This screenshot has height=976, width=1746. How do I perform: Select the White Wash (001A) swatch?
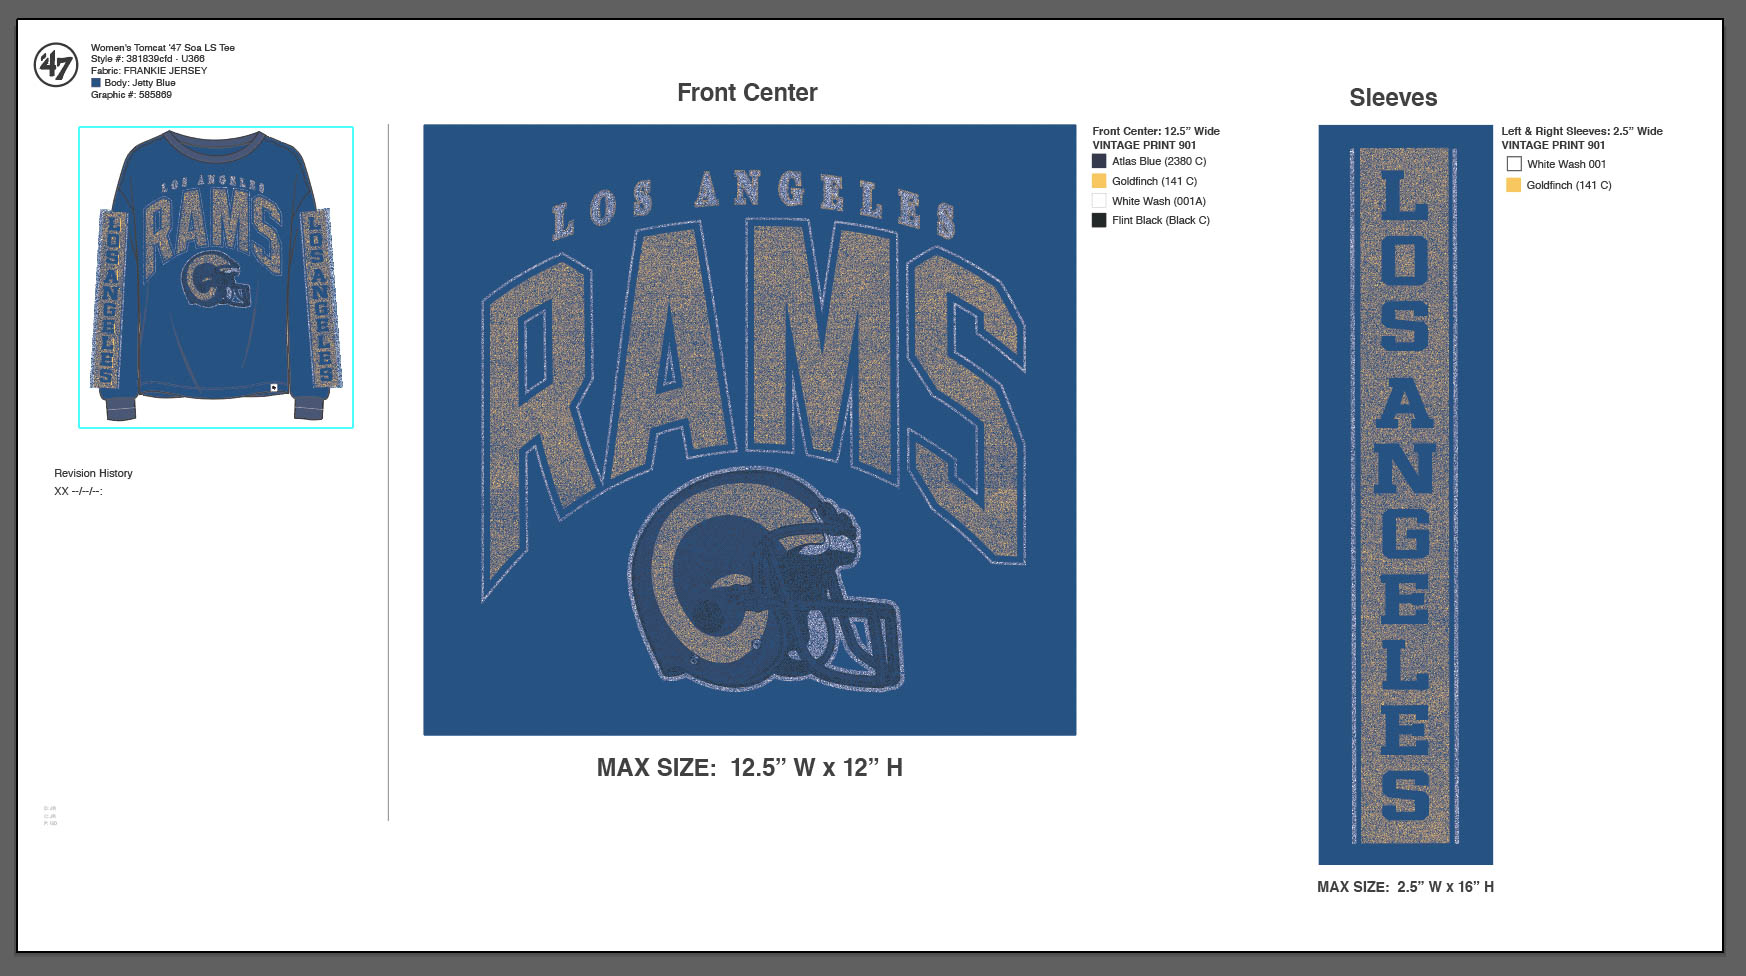click(1099, 201)
